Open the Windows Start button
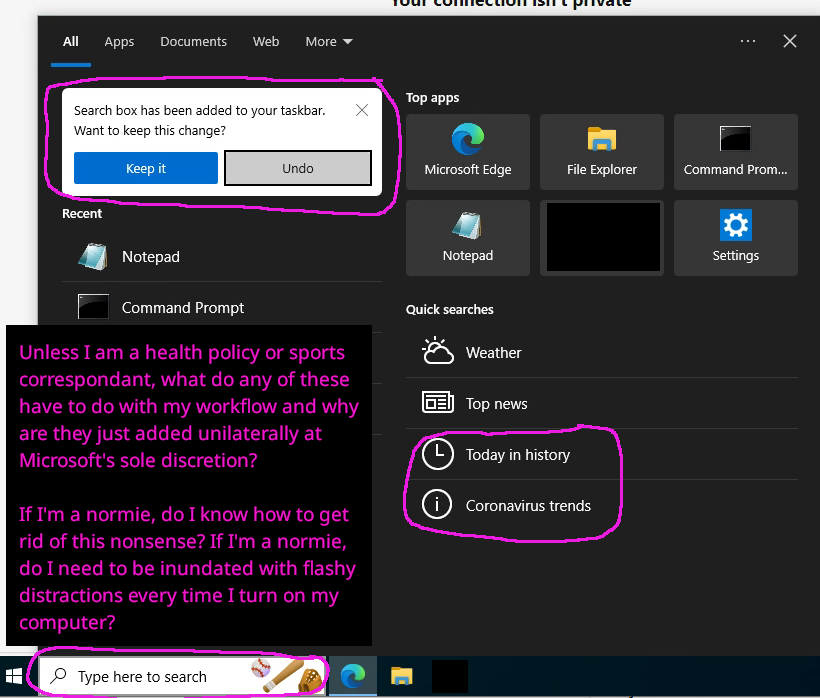This screenshot has width=820, height=698. tap(14, 676)
